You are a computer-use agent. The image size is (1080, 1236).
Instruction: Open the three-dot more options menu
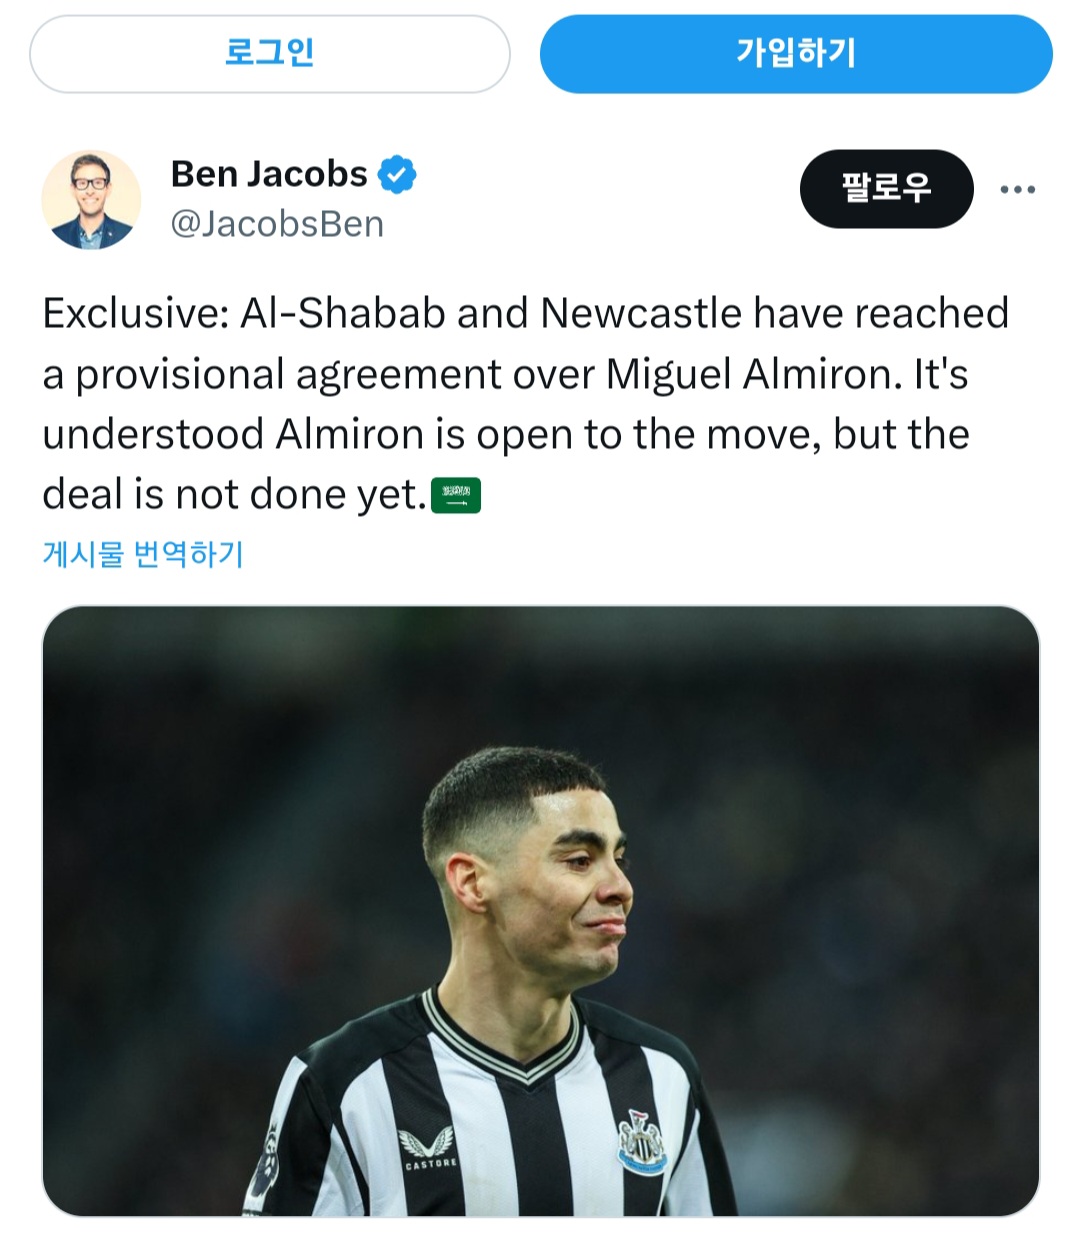[x=1017, y=189]
